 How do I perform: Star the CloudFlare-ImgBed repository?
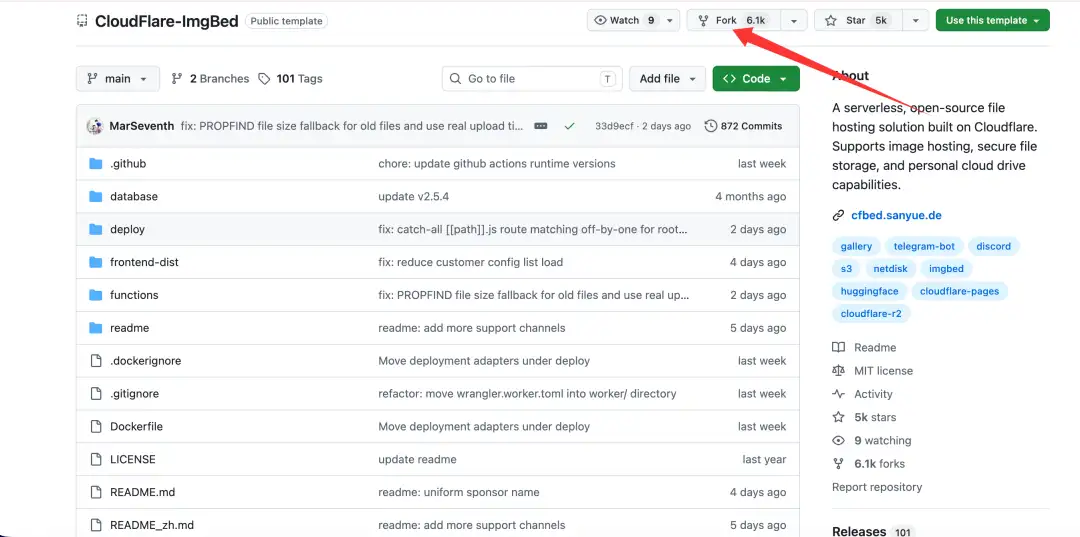click(x=858, y=21)
